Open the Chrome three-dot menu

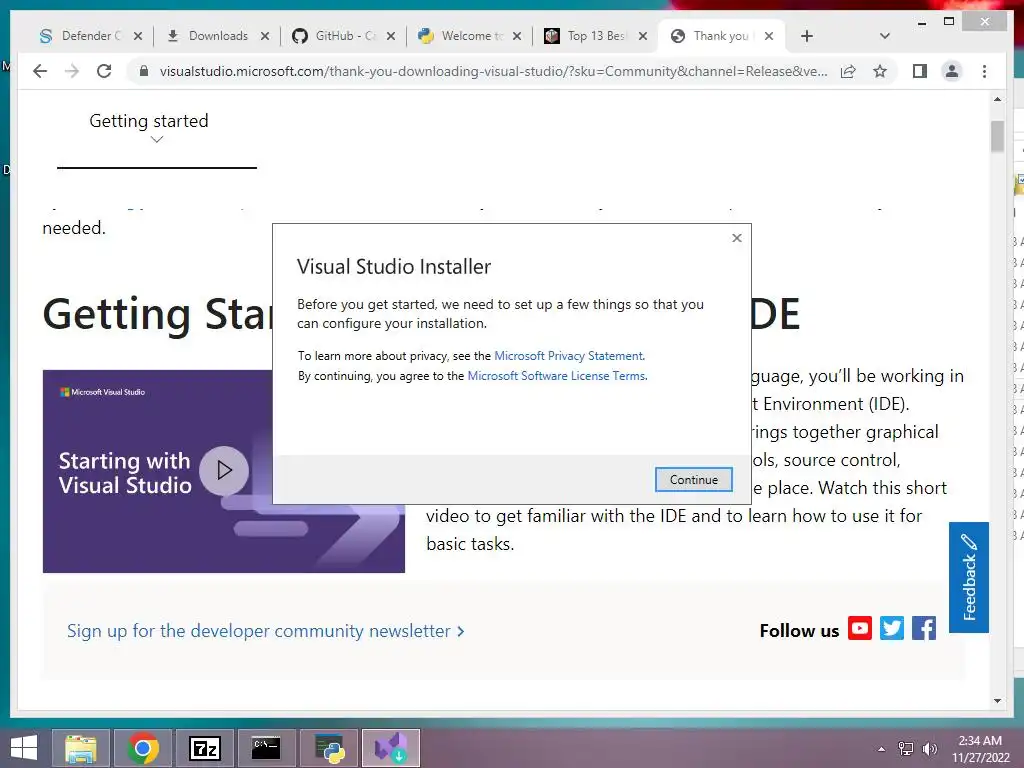[x=984, y=71]
